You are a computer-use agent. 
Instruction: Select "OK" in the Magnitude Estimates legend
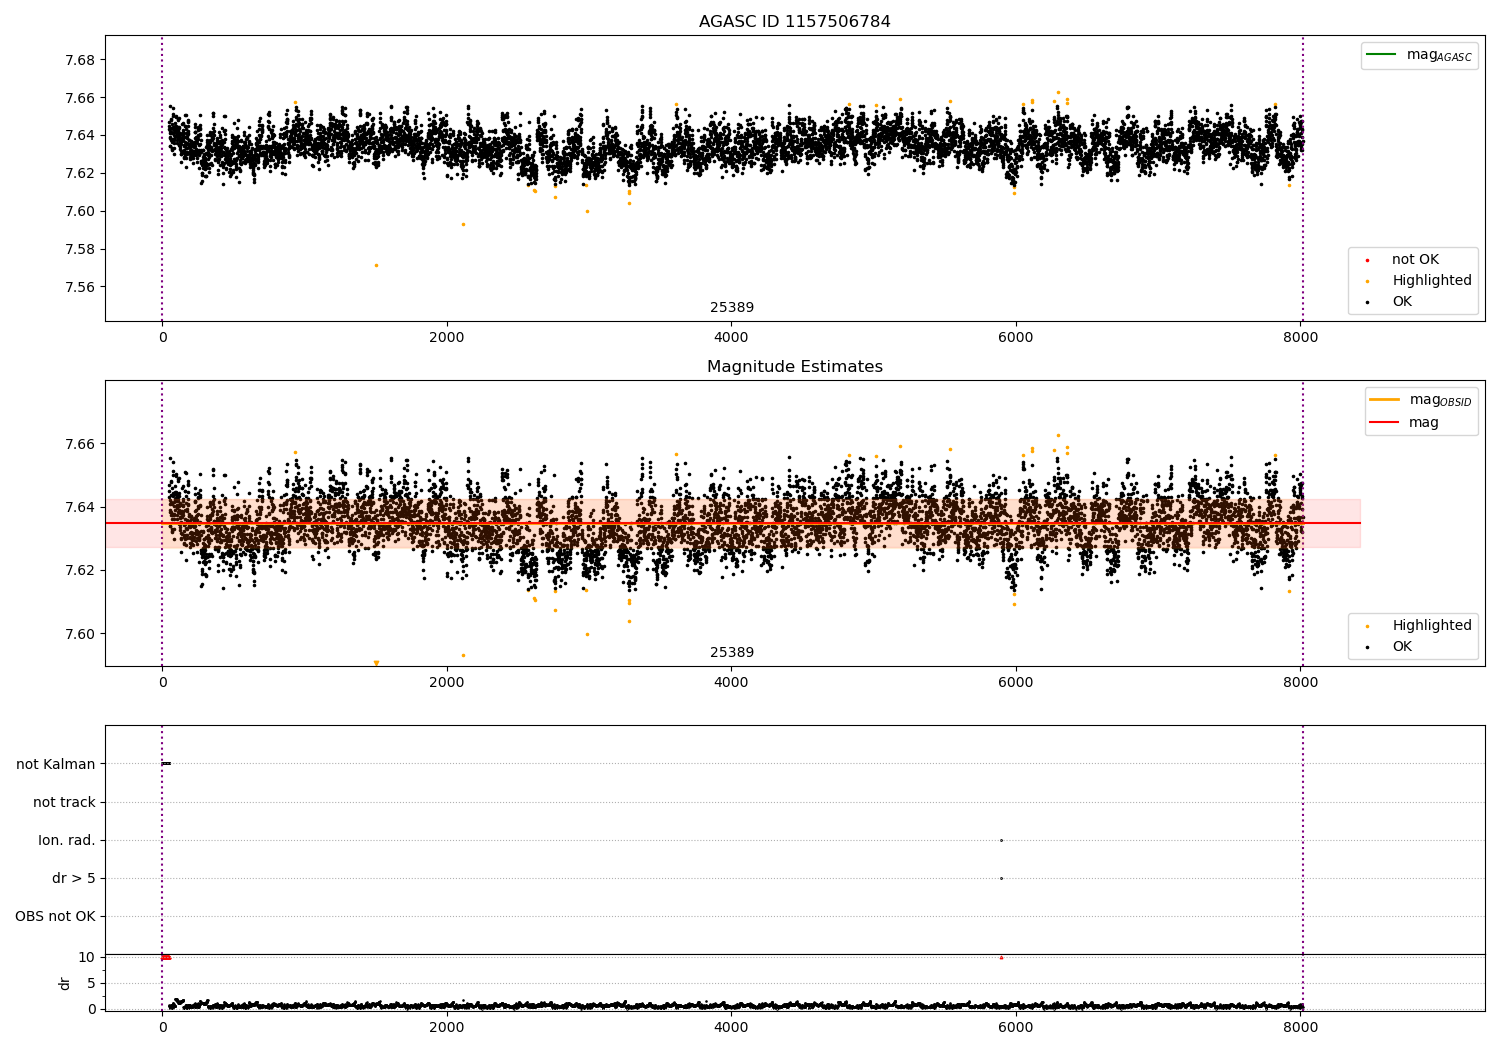1402,647
